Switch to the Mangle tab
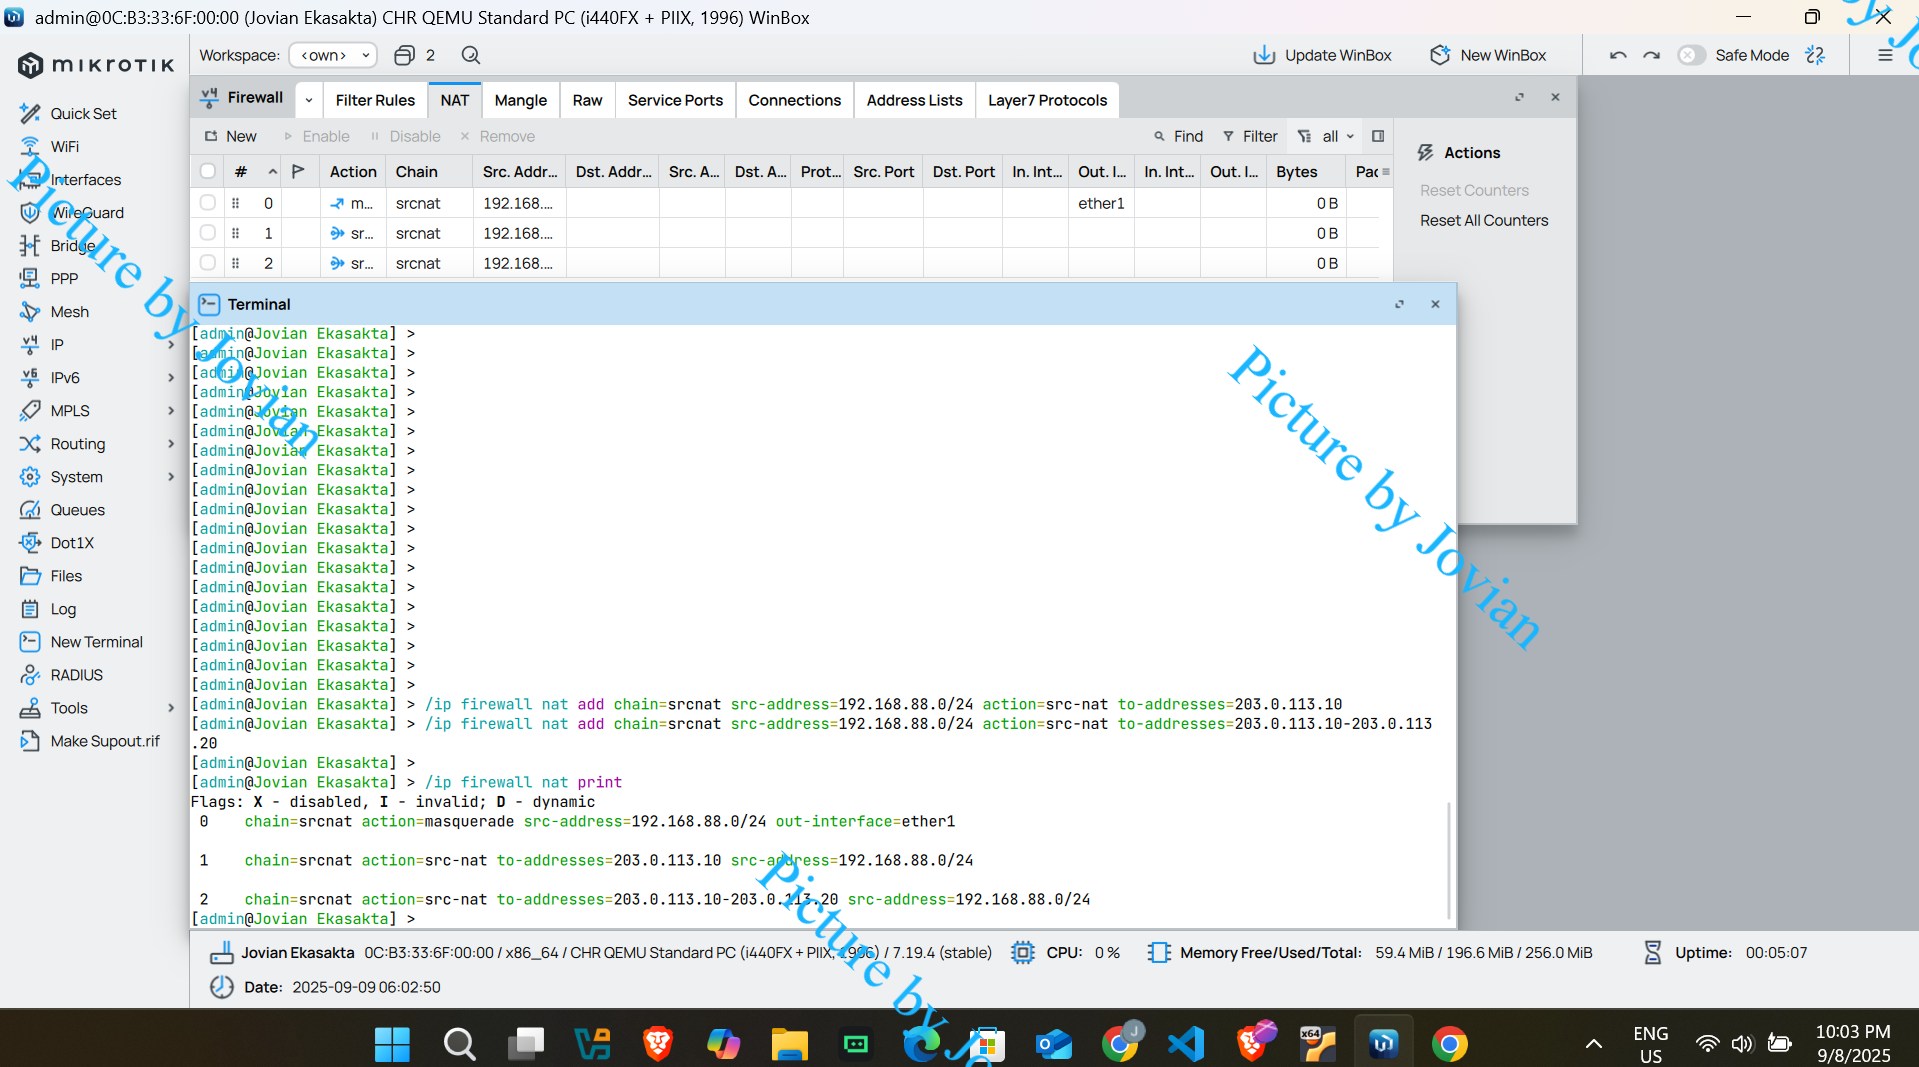Screen dimensions: 1919x1067 click(521, 100)
